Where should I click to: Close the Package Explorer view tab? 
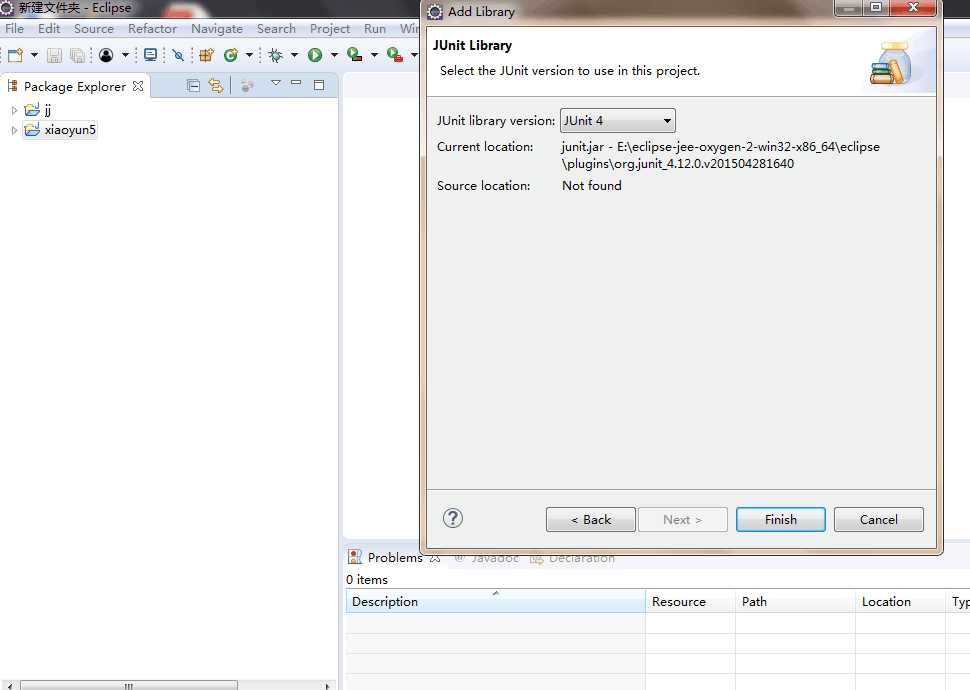tap(138, 86)
